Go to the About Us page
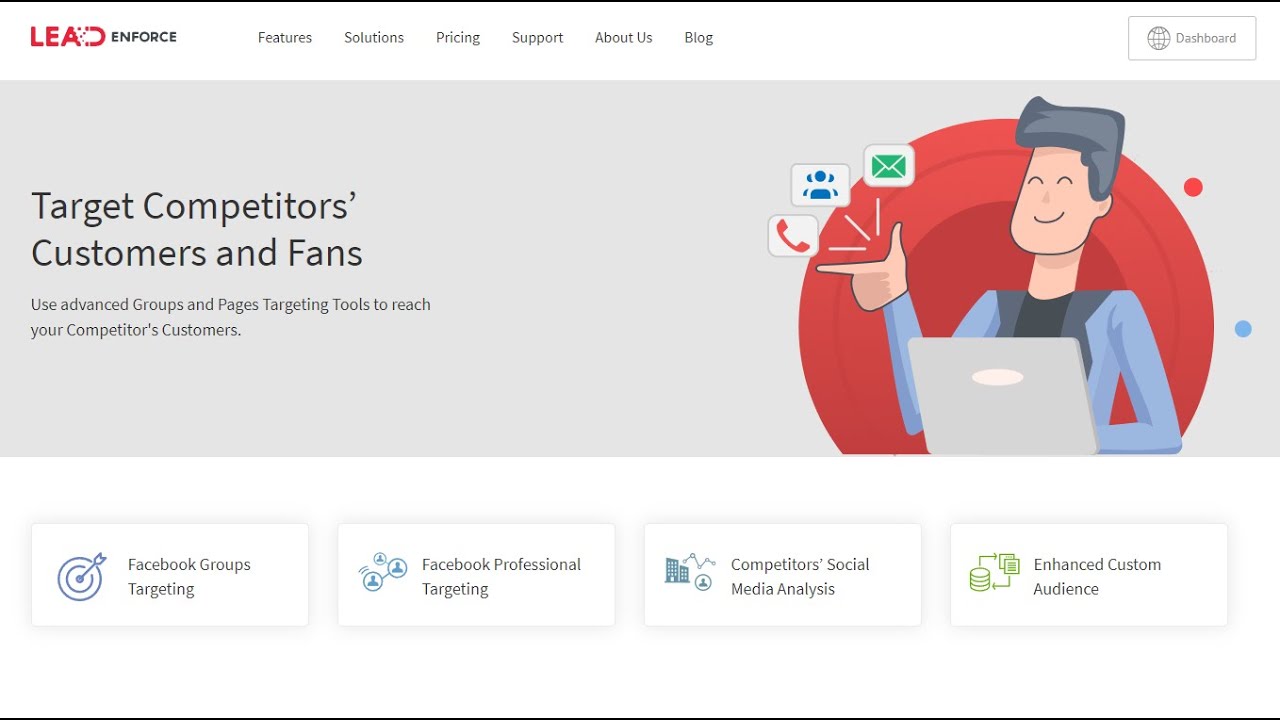The width and height of the screenshot is (1280, 720). pyautogui.click(x=623, y=38)
